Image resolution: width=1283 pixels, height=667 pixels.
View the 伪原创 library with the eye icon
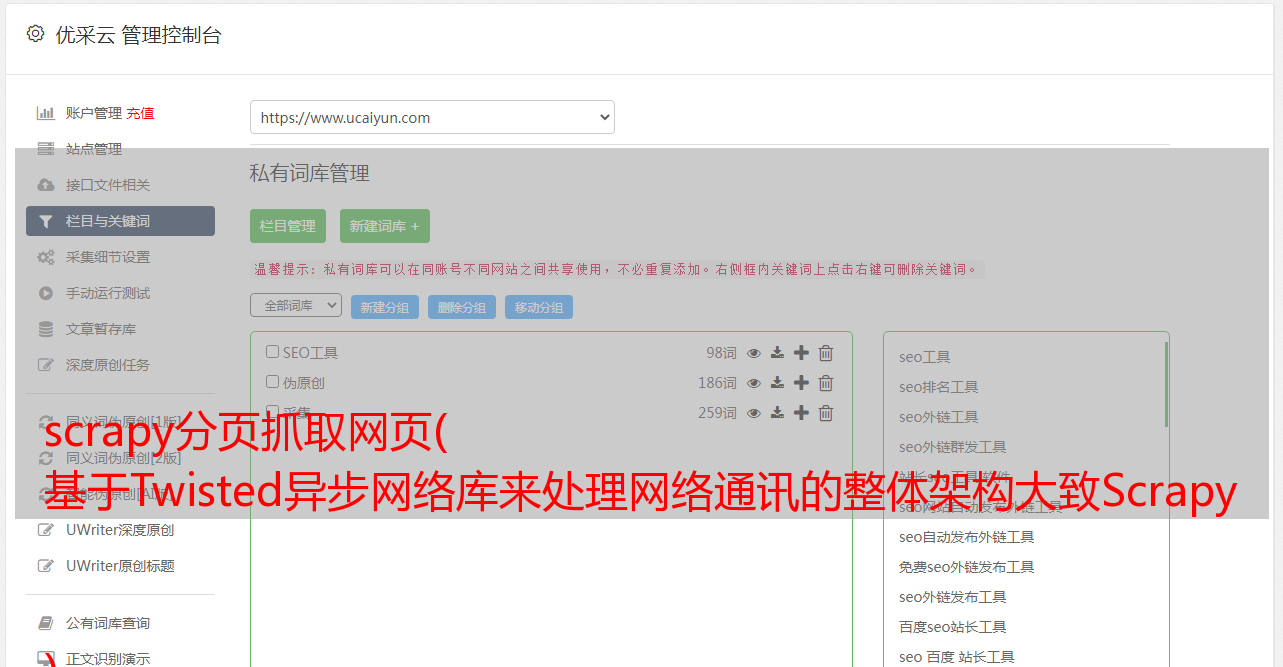[x=754, y=383]
